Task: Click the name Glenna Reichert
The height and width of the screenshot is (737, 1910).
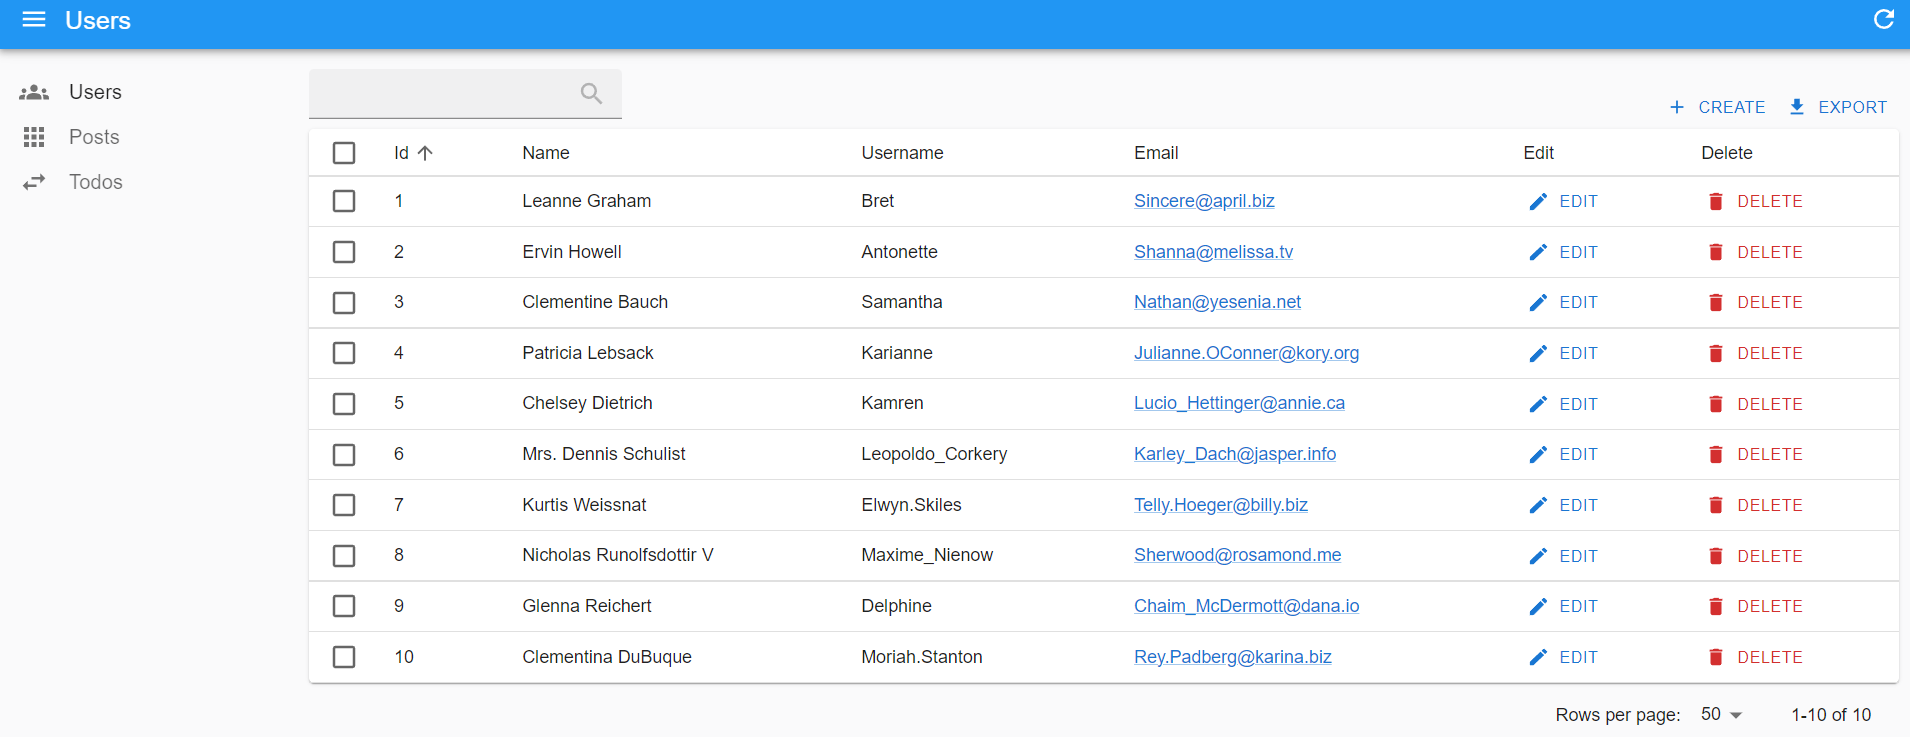Action: (587, 606)
